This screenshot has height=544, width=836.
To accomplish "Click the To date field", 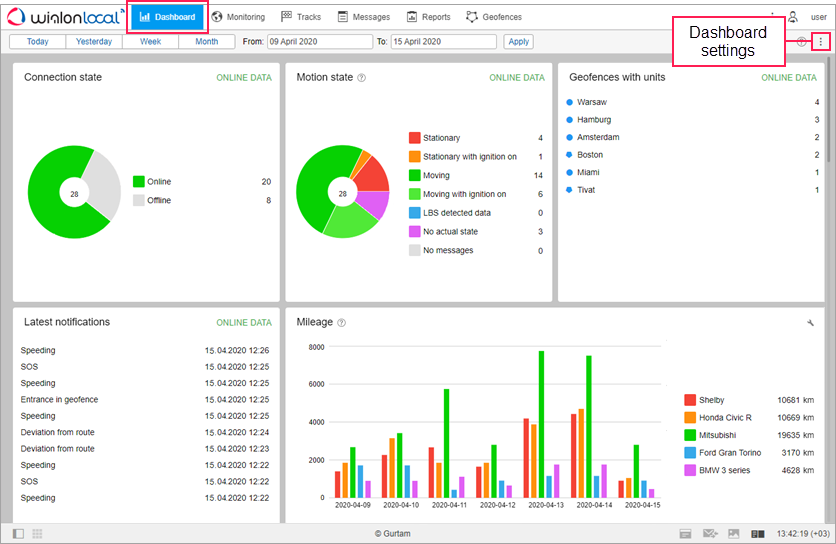I will tap(443, 42).
